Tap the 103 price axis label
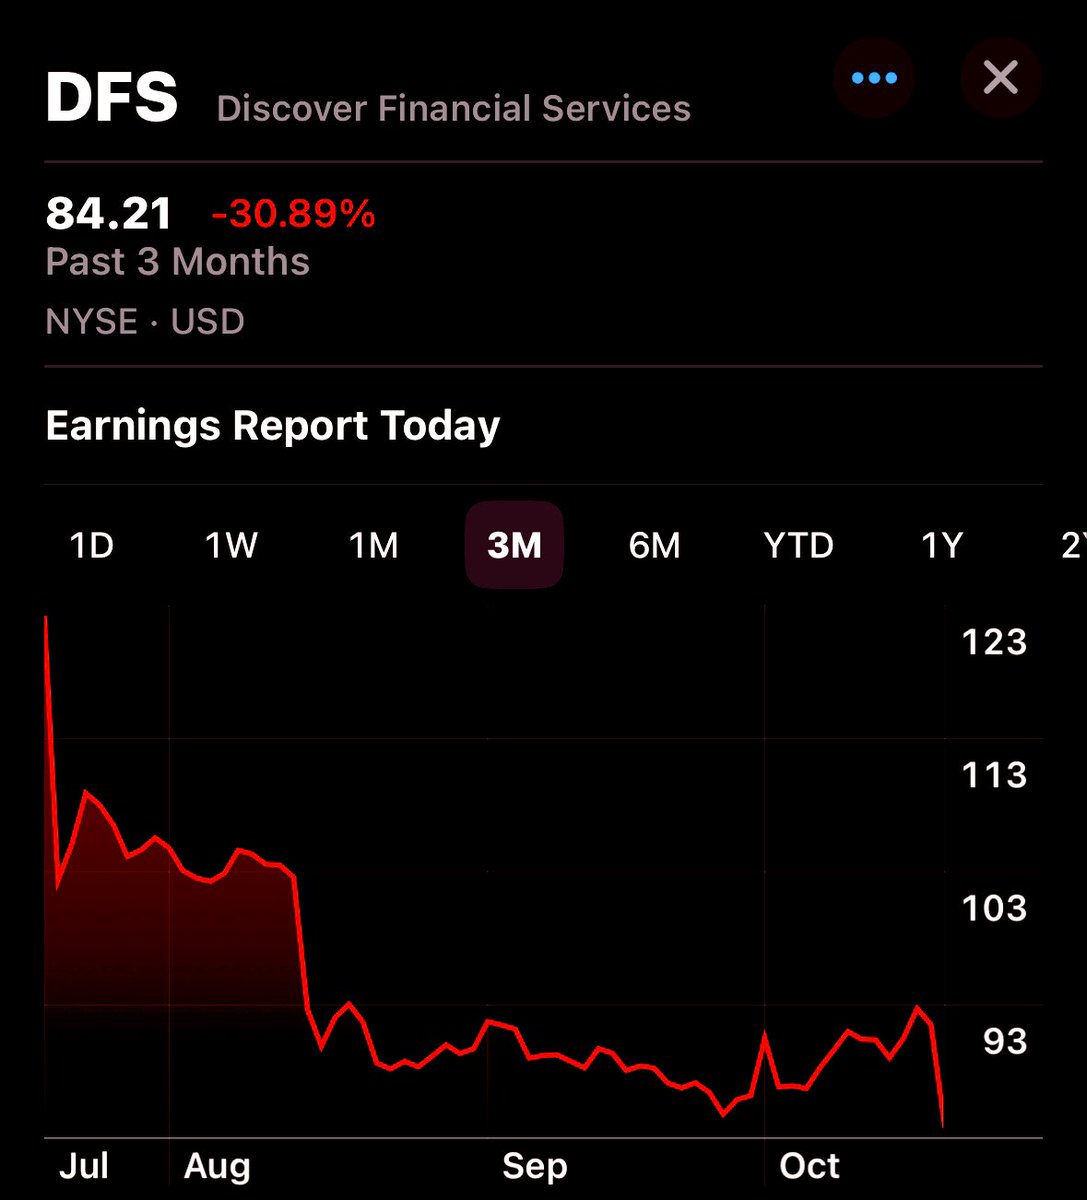Screen dimensions: 1087x1200 (x=994, y=908)
